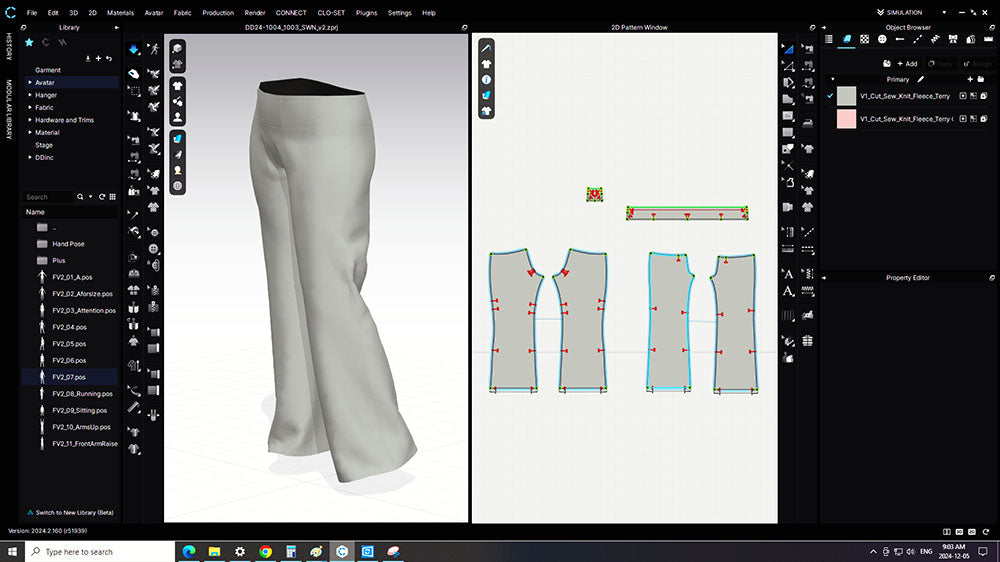Toggle checkmark on first V1_Cut_Sew_Knit_Fleece_Terry fabric
1000x562 pixels.
click(830, 96)
